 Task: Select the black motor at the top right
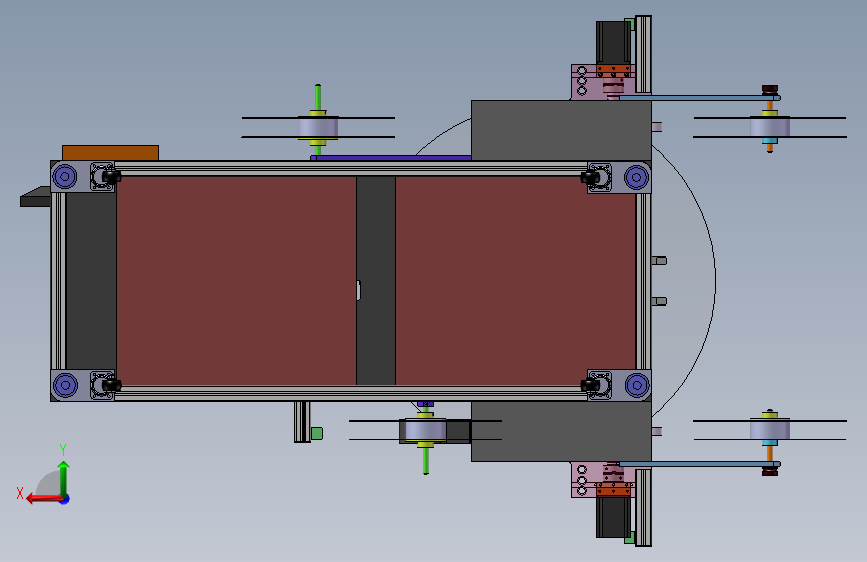(613, 43)
